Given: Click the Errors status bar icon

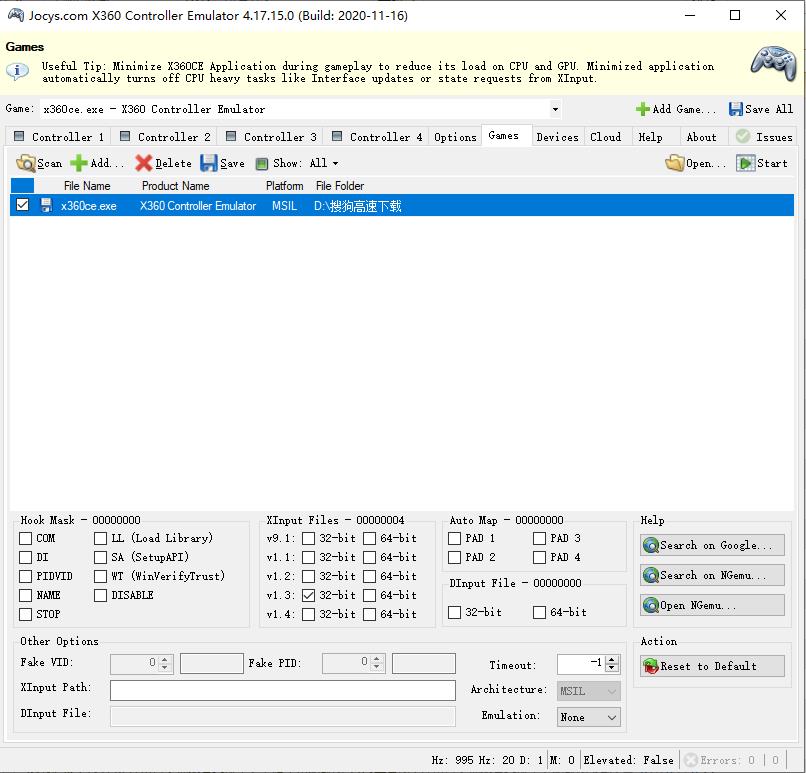Looking at the screenshot, I should click(691, 760).
